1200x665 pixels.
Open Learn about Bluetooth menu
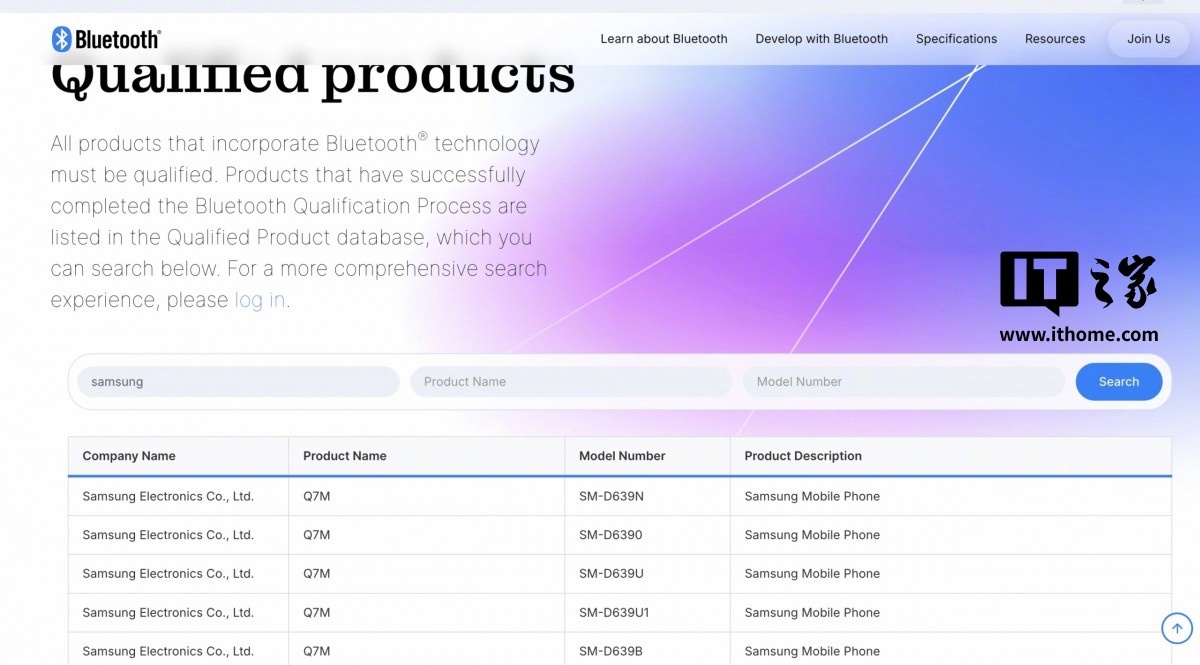[x=664, y=39]
